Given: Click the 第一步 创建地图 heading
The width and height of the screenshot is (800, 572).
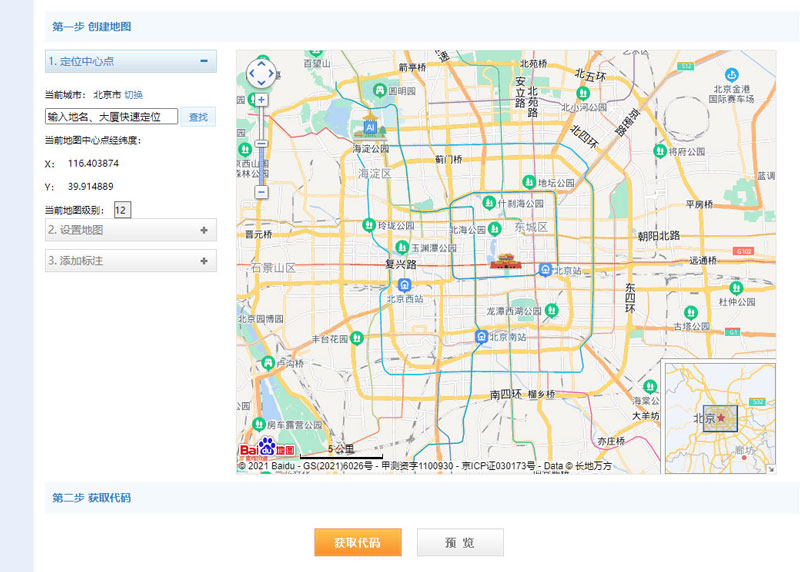Looking at the screenshot, I should [92, 27].
